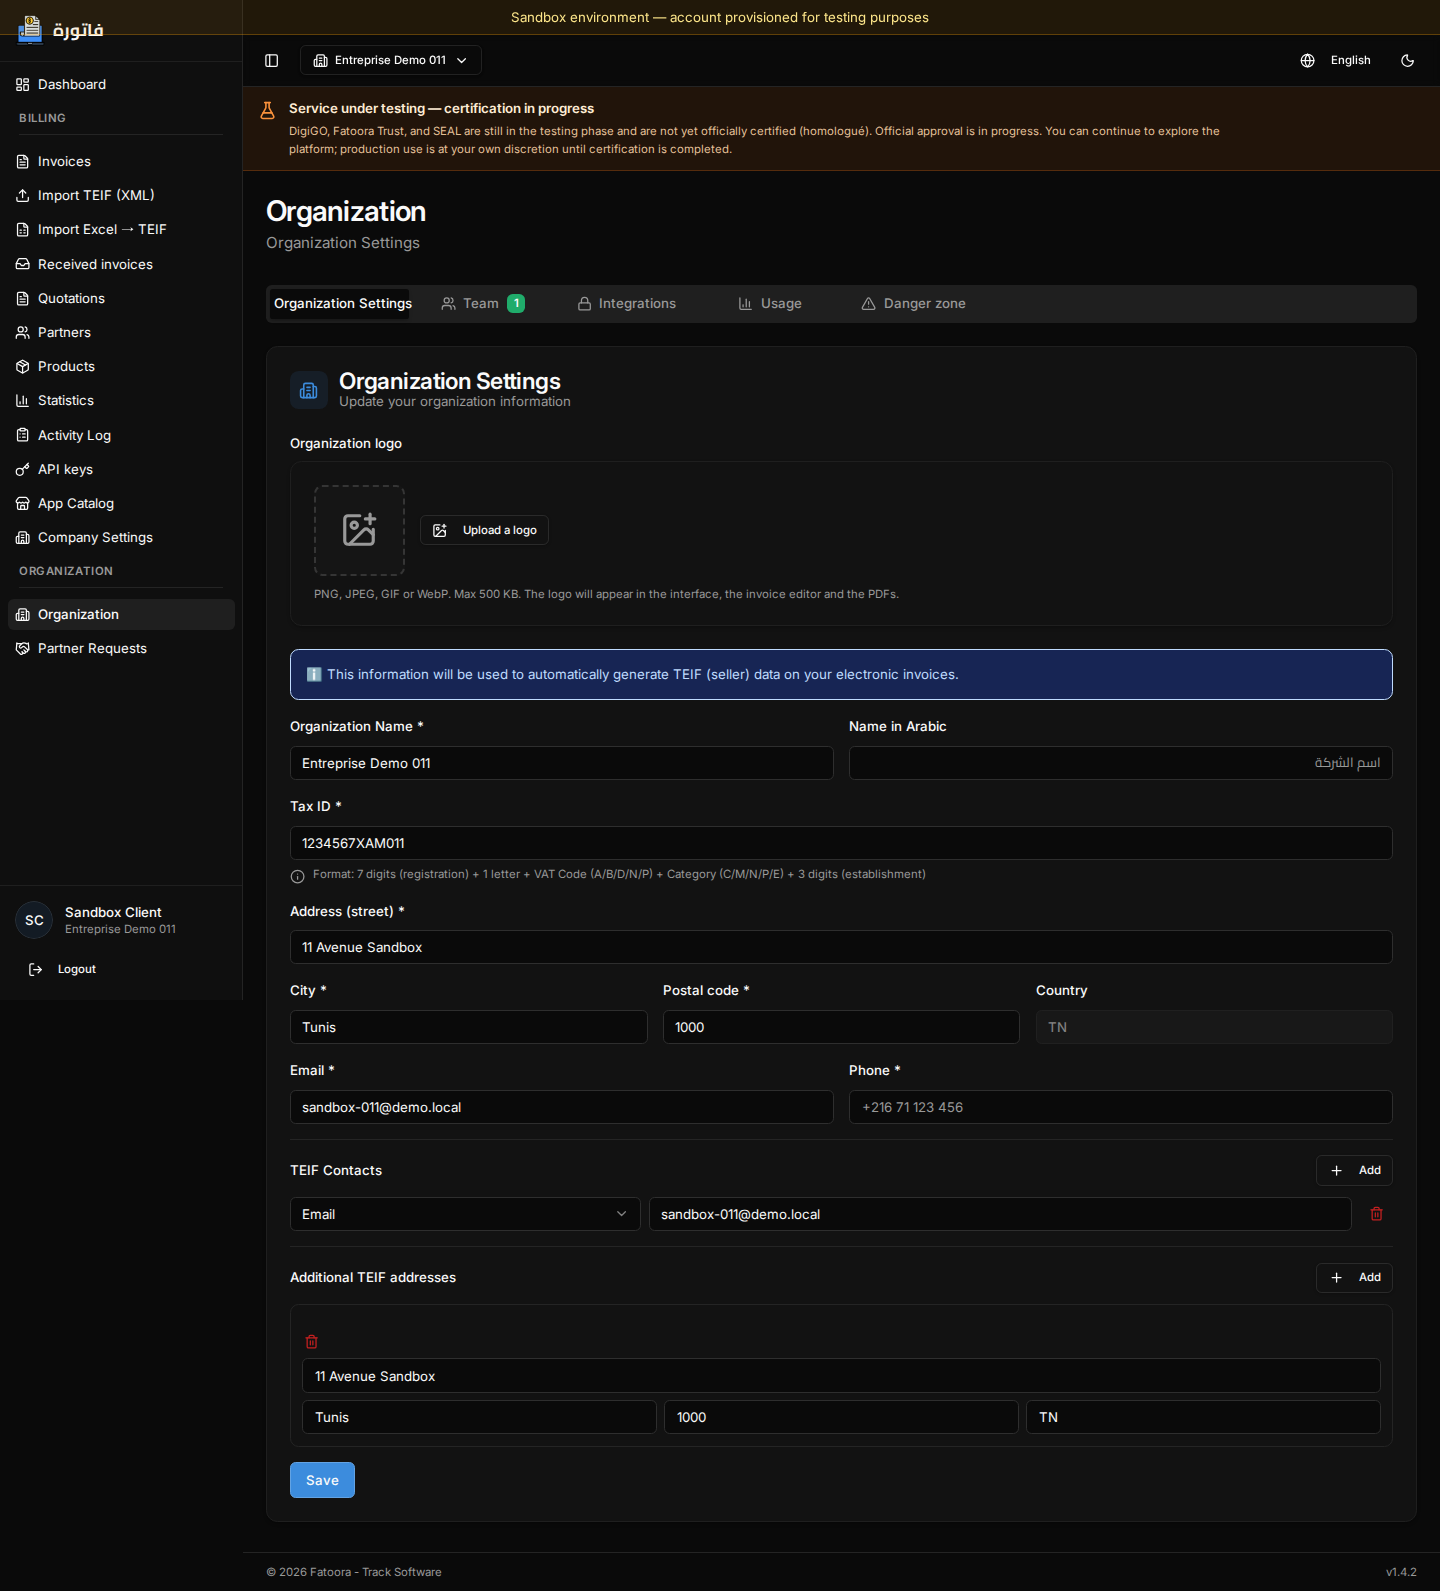Open Partner Requests

[x=121, y=648]
